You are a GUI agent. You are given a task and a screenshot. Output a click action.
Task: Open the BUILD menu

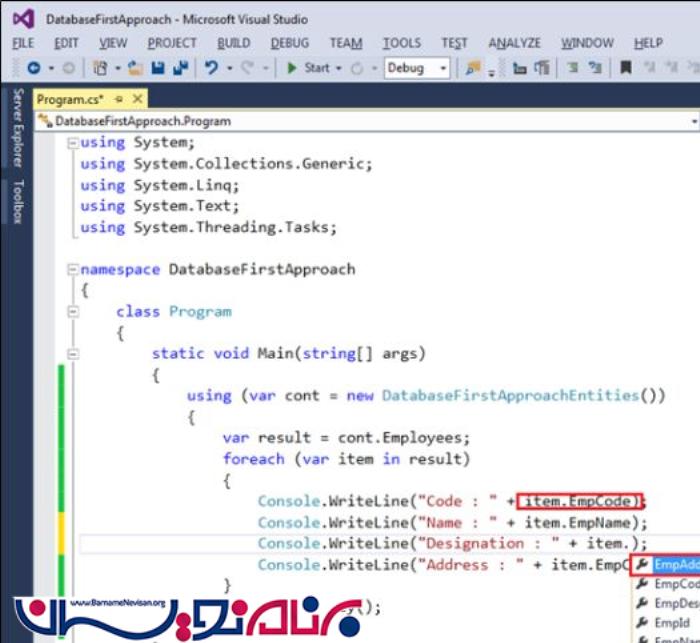tap(234, 43)
